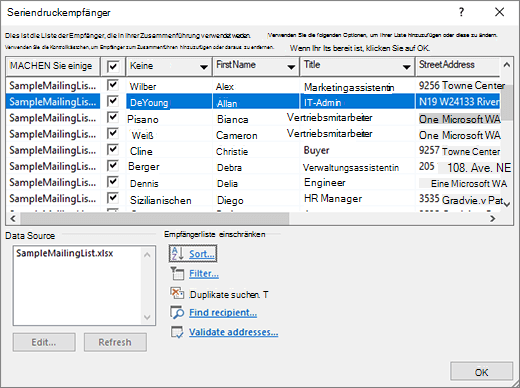The height and width of the screenshot is (388, 520).
Task: Click the 9256 Towne Center address
Action: pos(462,86)
